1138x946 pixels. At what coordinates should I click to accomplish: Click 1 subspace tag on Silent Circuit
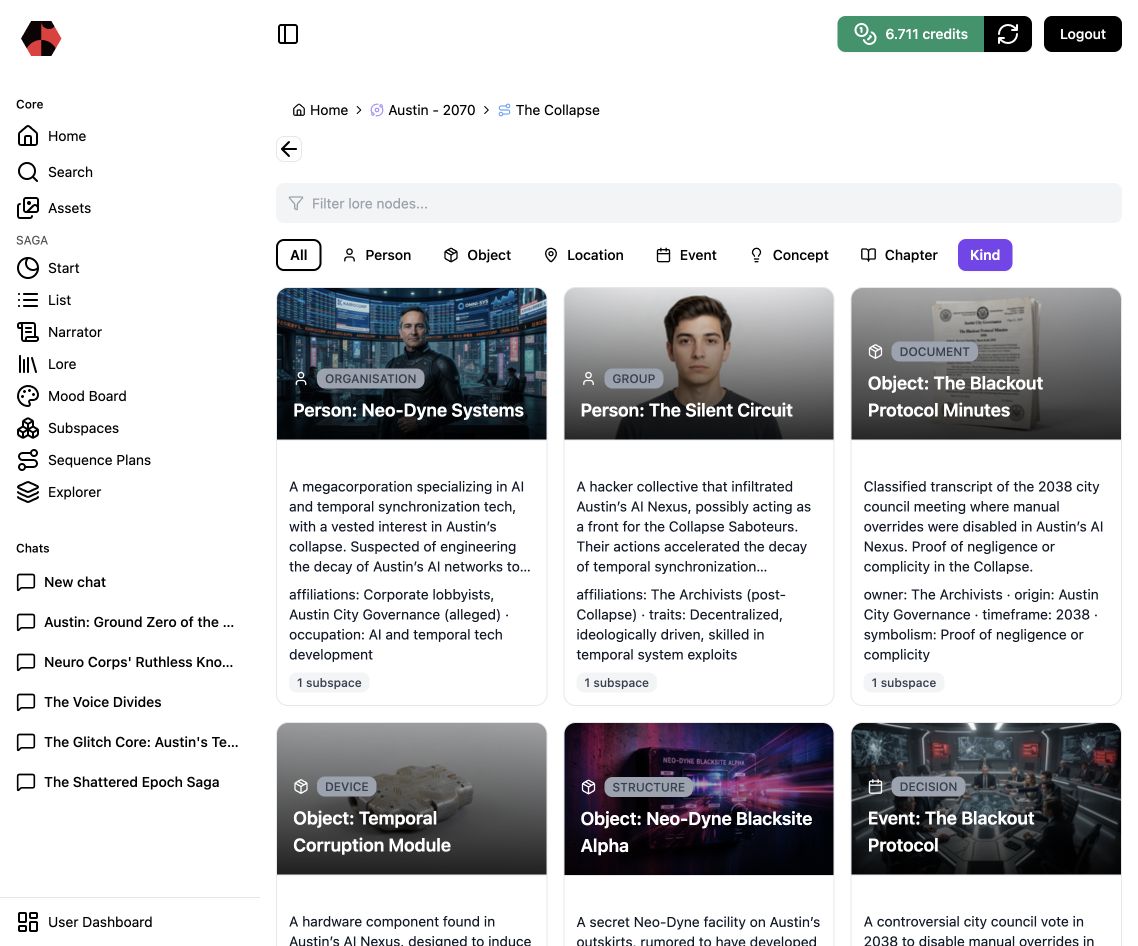(616, 682)
